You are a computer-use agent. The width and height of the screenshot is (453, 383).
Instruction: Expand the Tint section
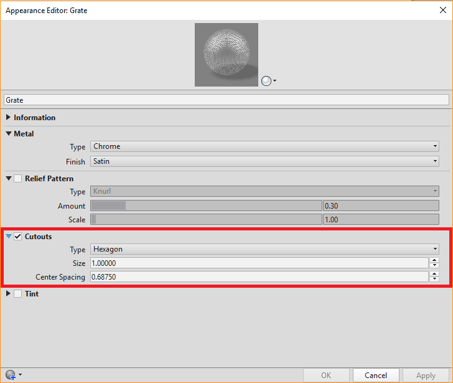click(x=8, y=294)
